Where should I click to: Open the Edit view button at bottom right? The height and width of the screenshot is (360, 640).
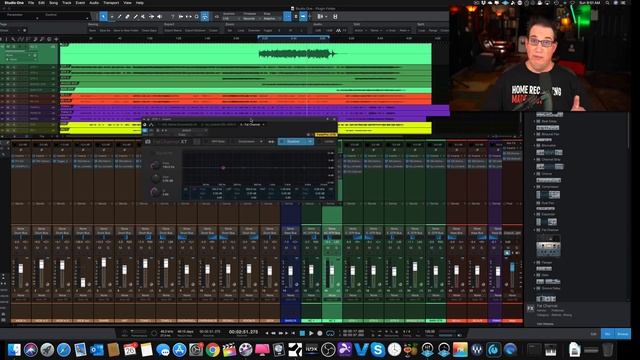point(593,334)
